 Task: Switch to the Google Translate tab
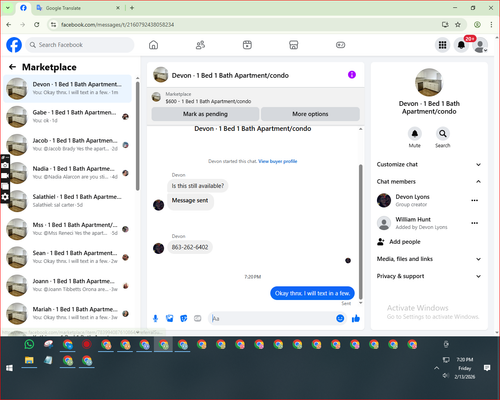pyautogui.click(x=77, y=8)
